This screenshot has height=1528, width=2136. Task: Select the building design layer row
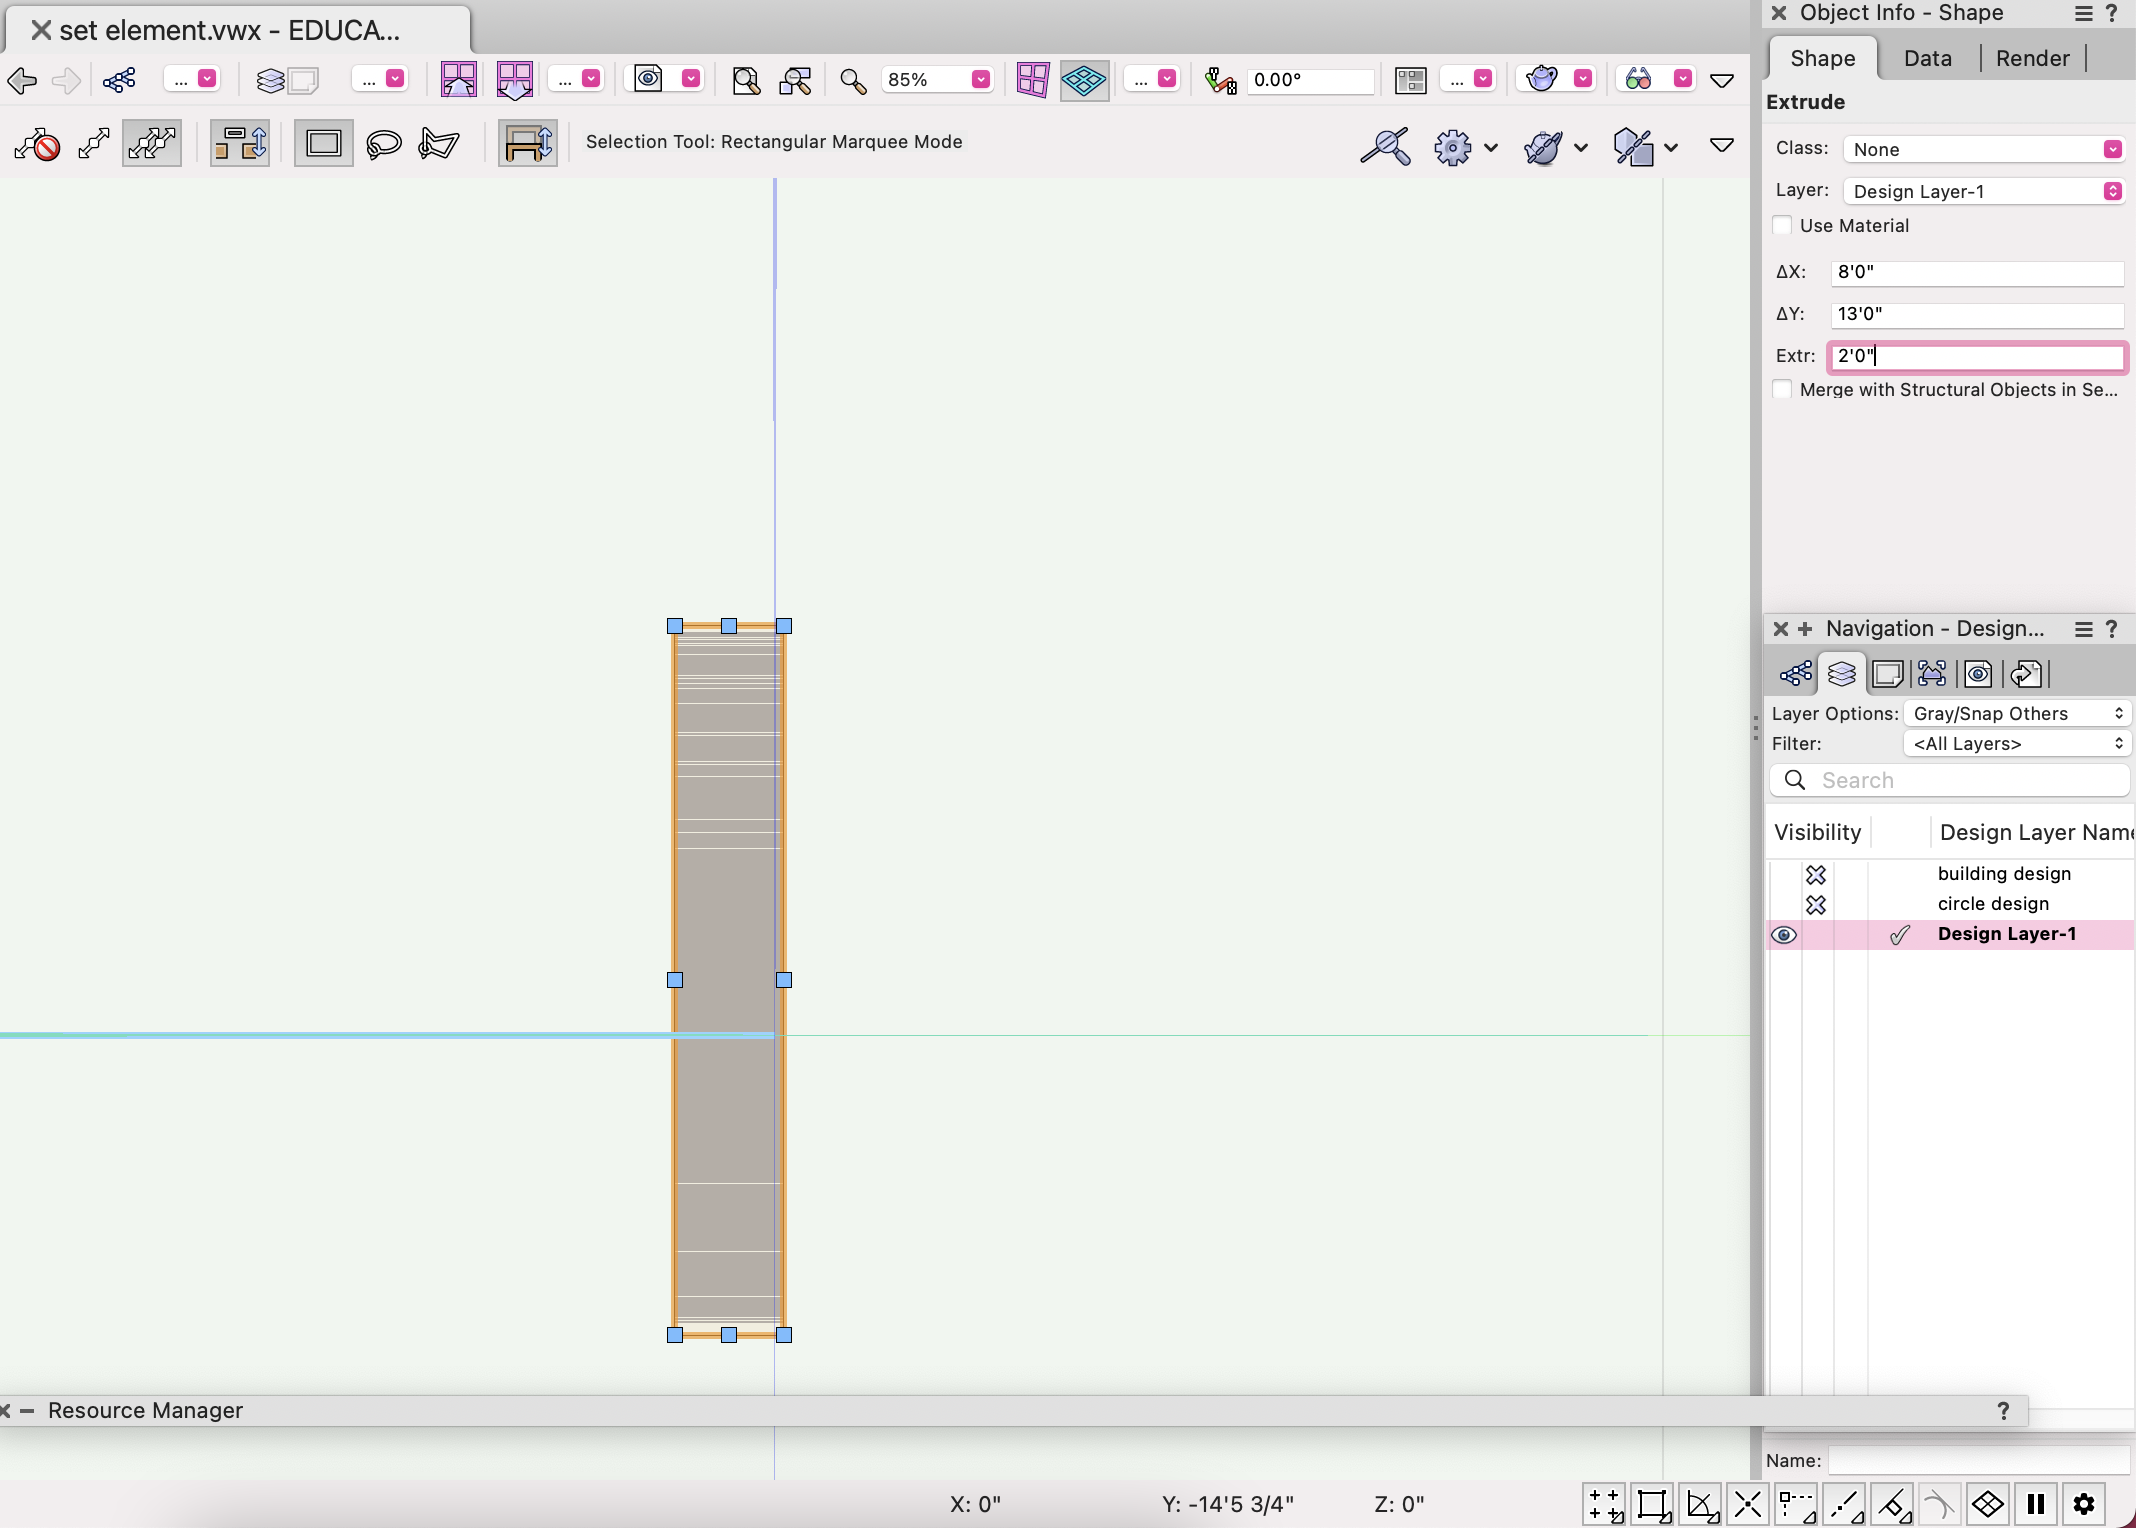pos(2004,874)
